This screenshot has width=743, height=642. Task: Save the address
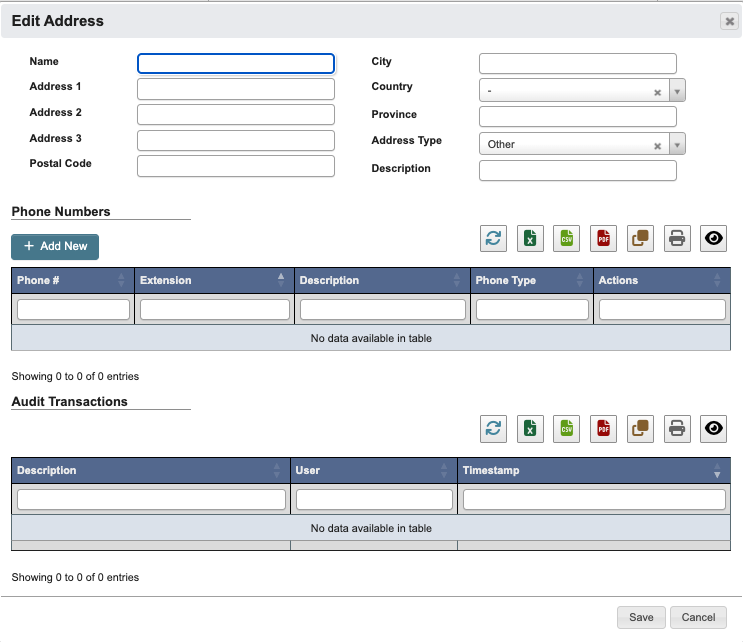pos(641,617)
